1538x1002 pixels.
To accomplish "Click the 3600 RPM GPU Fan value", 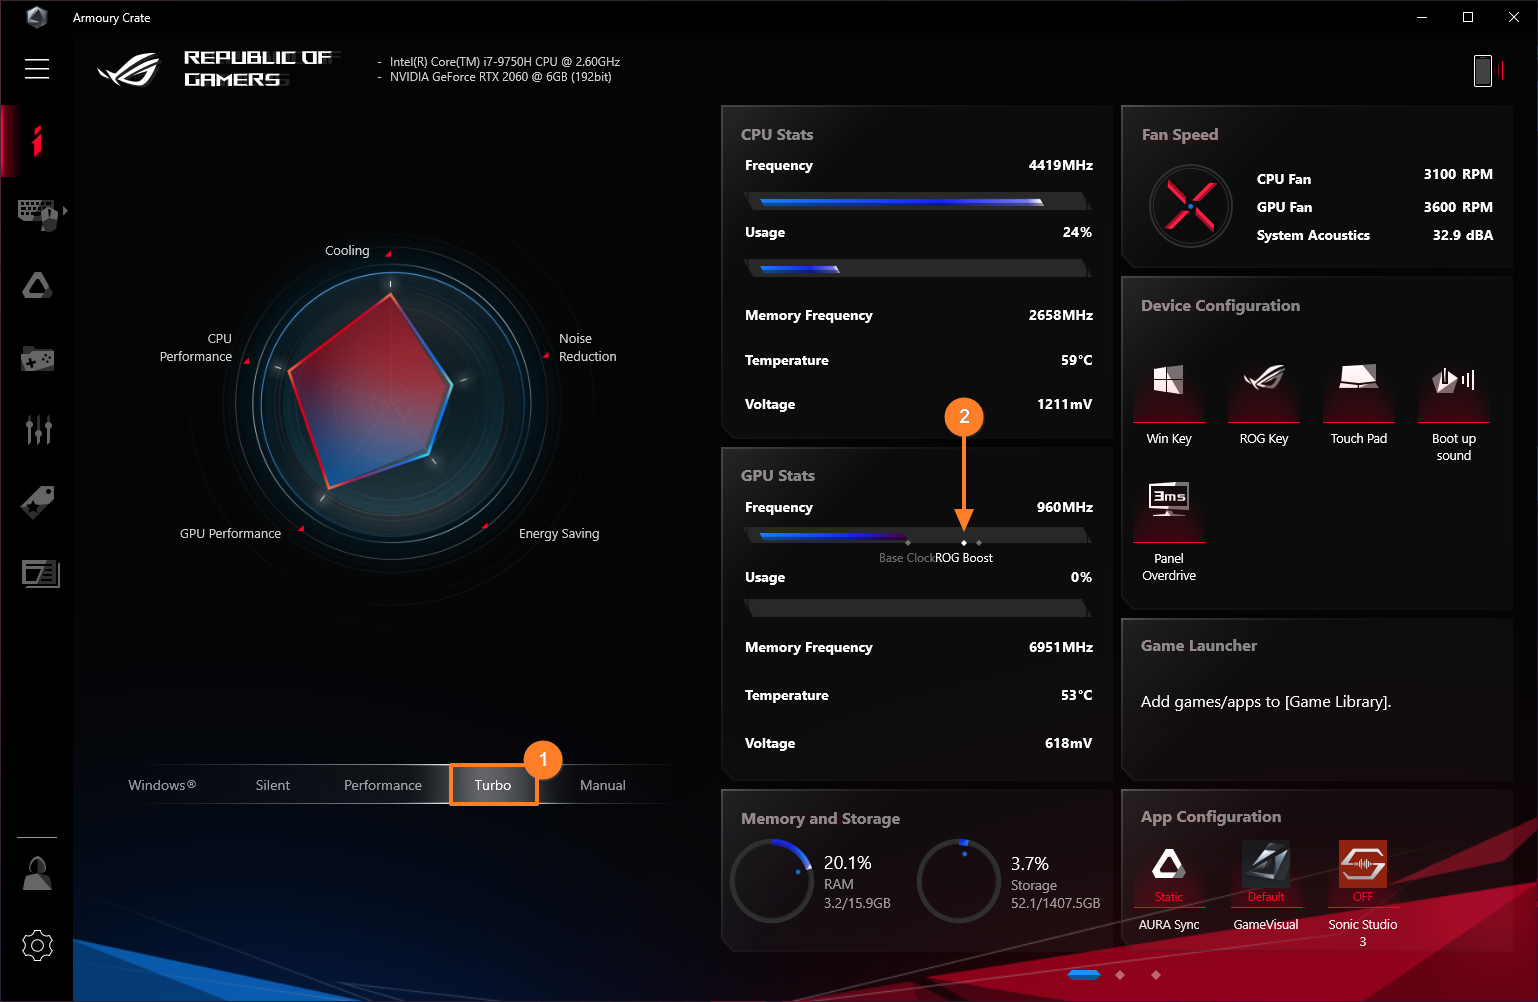I will point(1458,207).
